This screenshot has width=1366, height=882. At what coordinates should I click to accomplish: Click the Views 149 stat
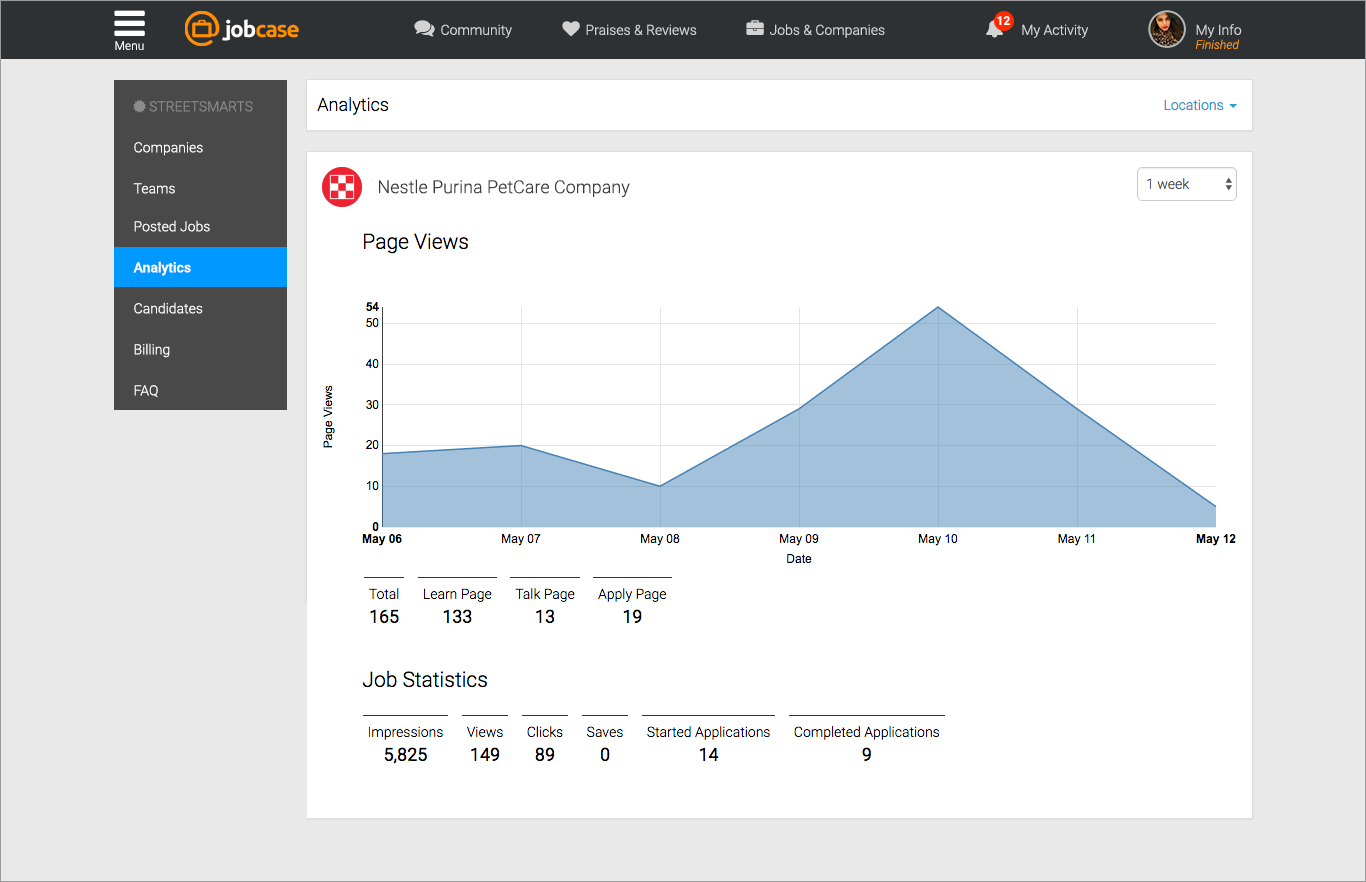(x=485, y=742)
